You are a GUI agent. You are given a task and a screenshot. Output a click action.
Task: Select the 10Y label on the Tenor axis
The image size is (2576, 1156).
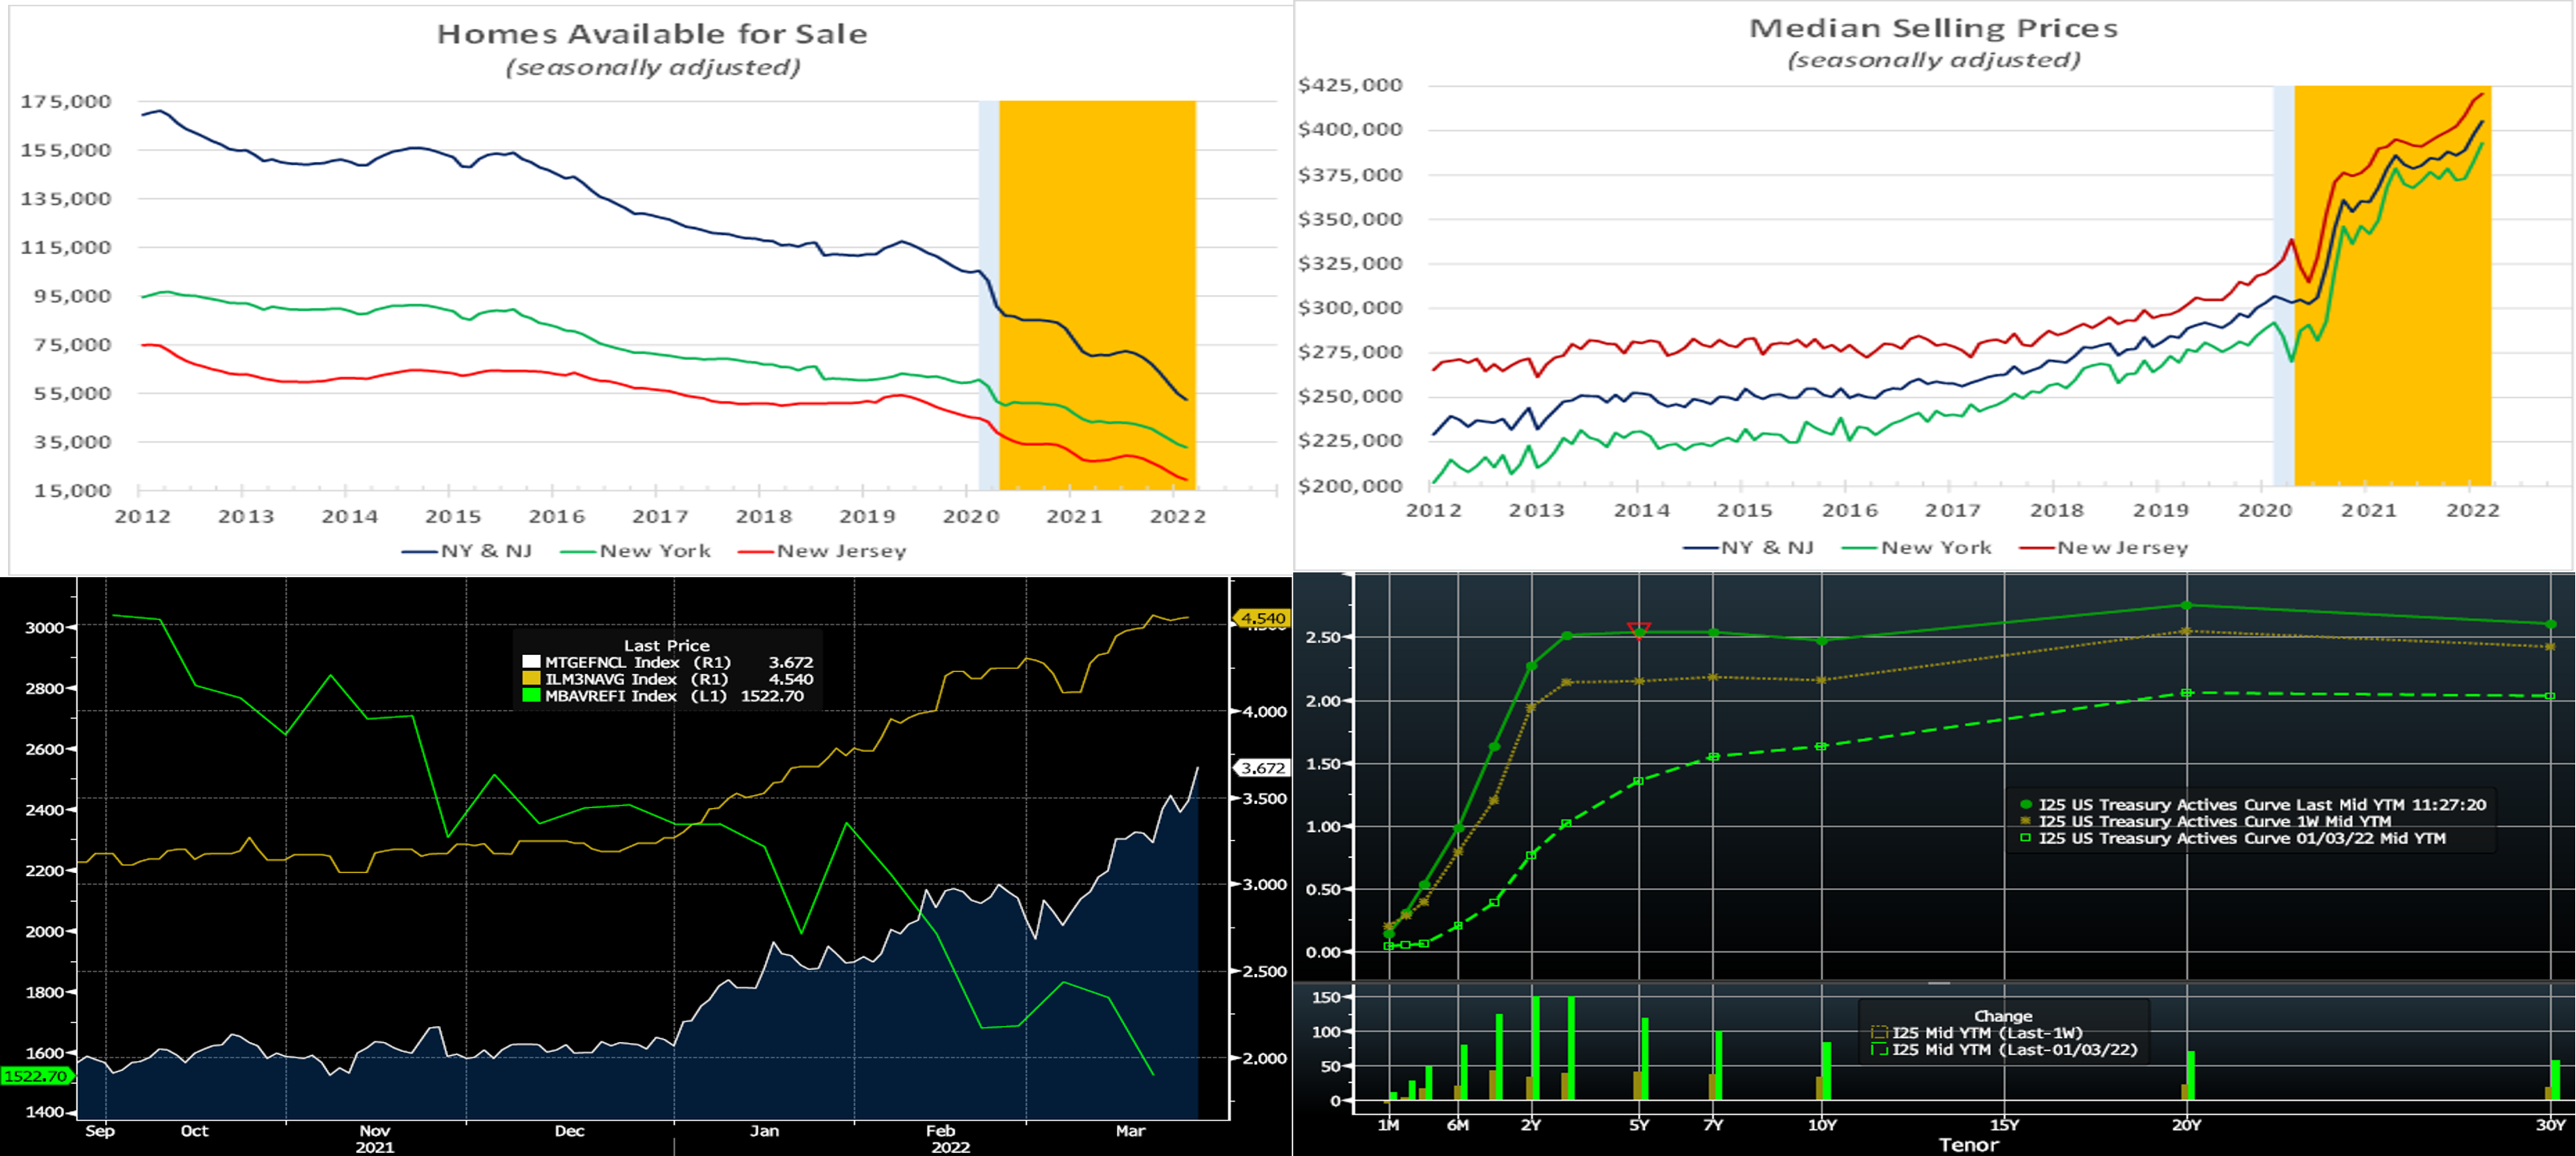click(x=1822, y=1125)
